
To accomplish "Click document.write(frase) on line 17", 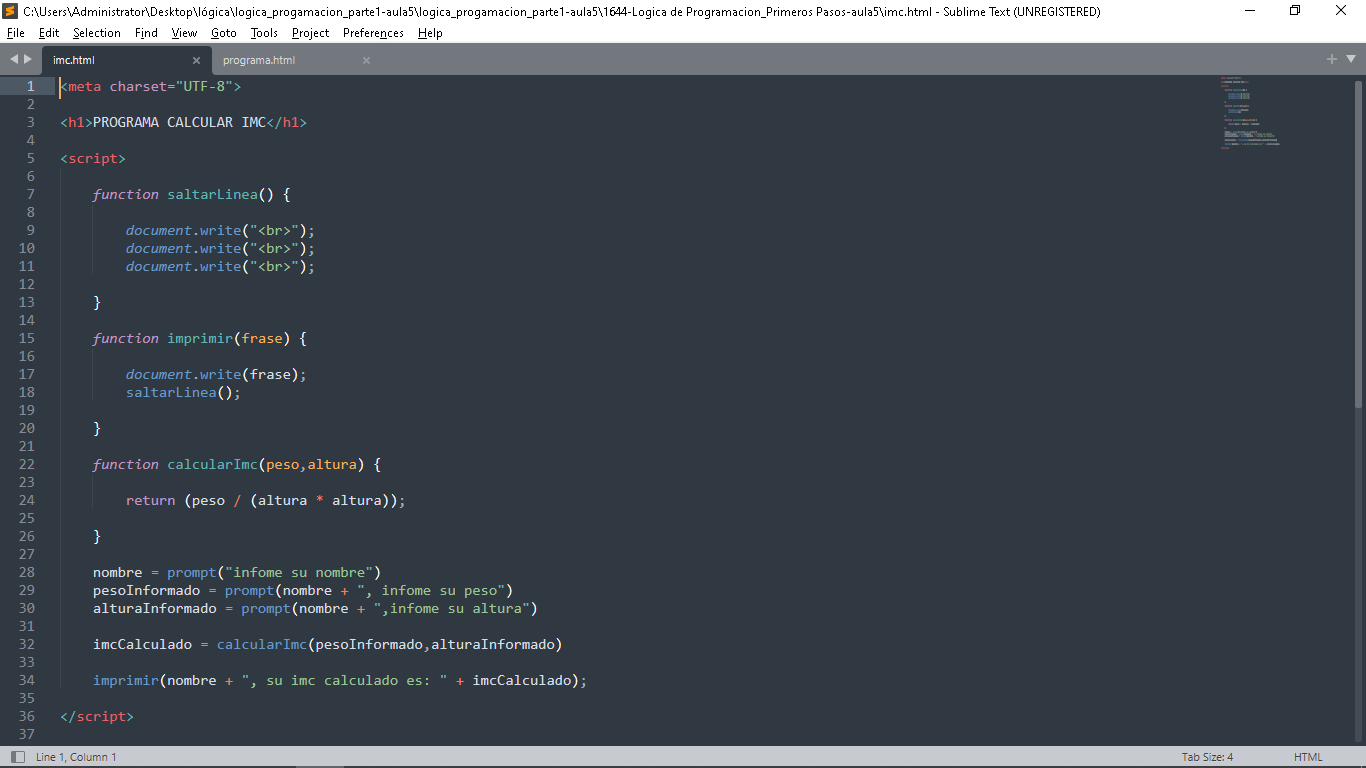I will point(216,374).
